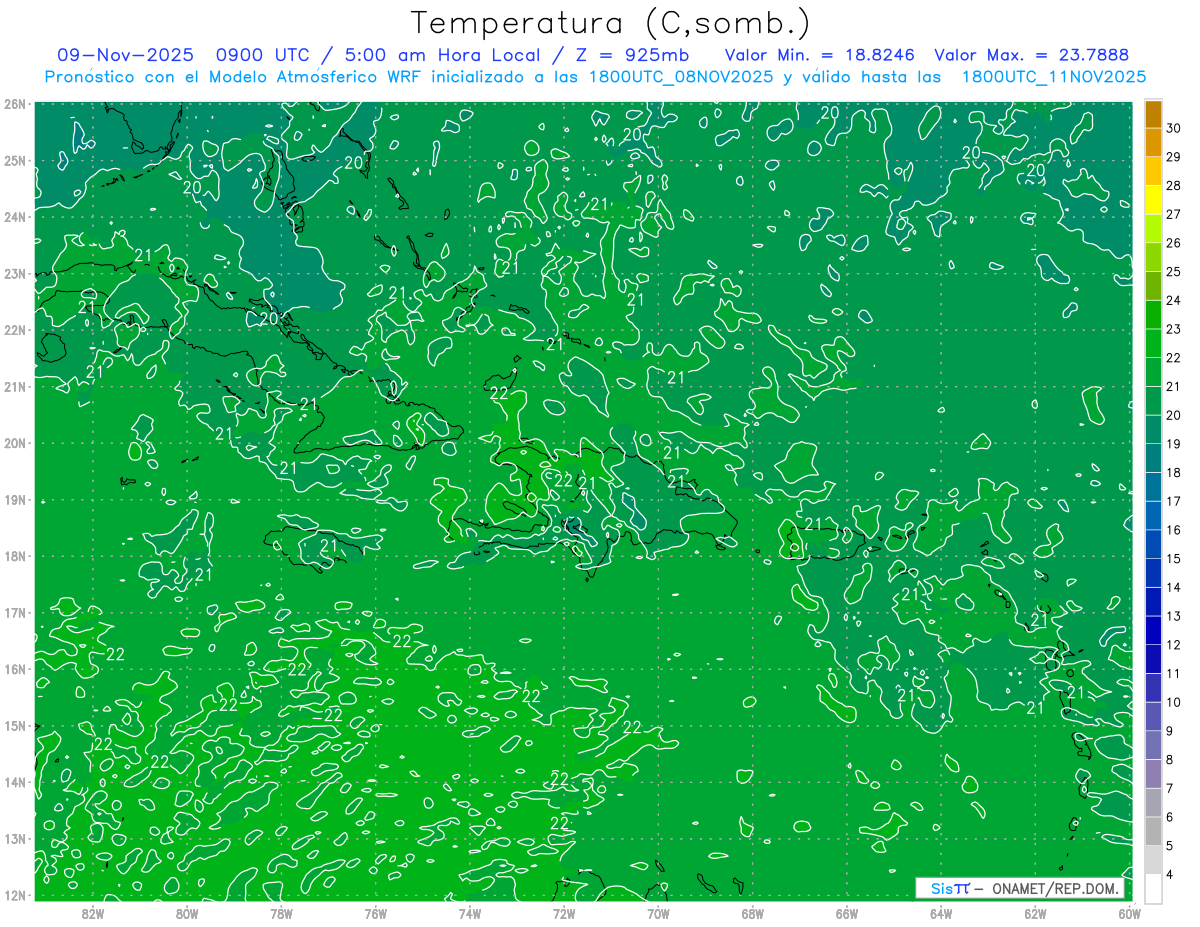Click the '19' color scale label

point(1174,444)
